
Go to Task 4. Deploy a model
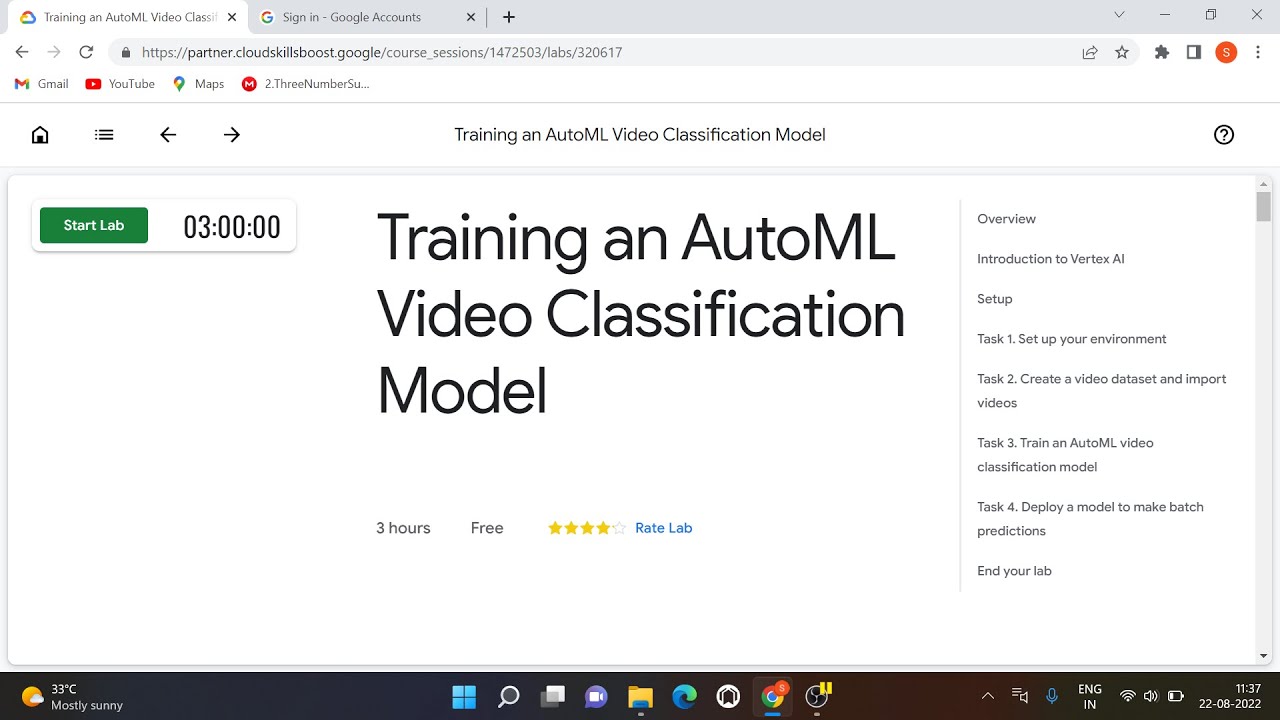click(x=1090, y=519)
